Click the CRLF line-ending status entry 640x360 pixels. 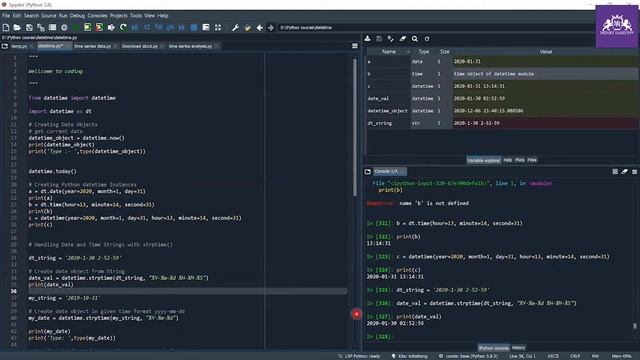(x=575, y=356)
